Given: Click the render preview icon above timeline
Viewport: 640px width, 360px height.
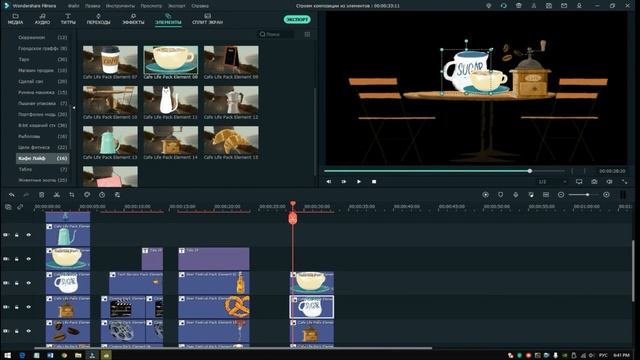Looking at the screenshot, I should tap(485, 195).
